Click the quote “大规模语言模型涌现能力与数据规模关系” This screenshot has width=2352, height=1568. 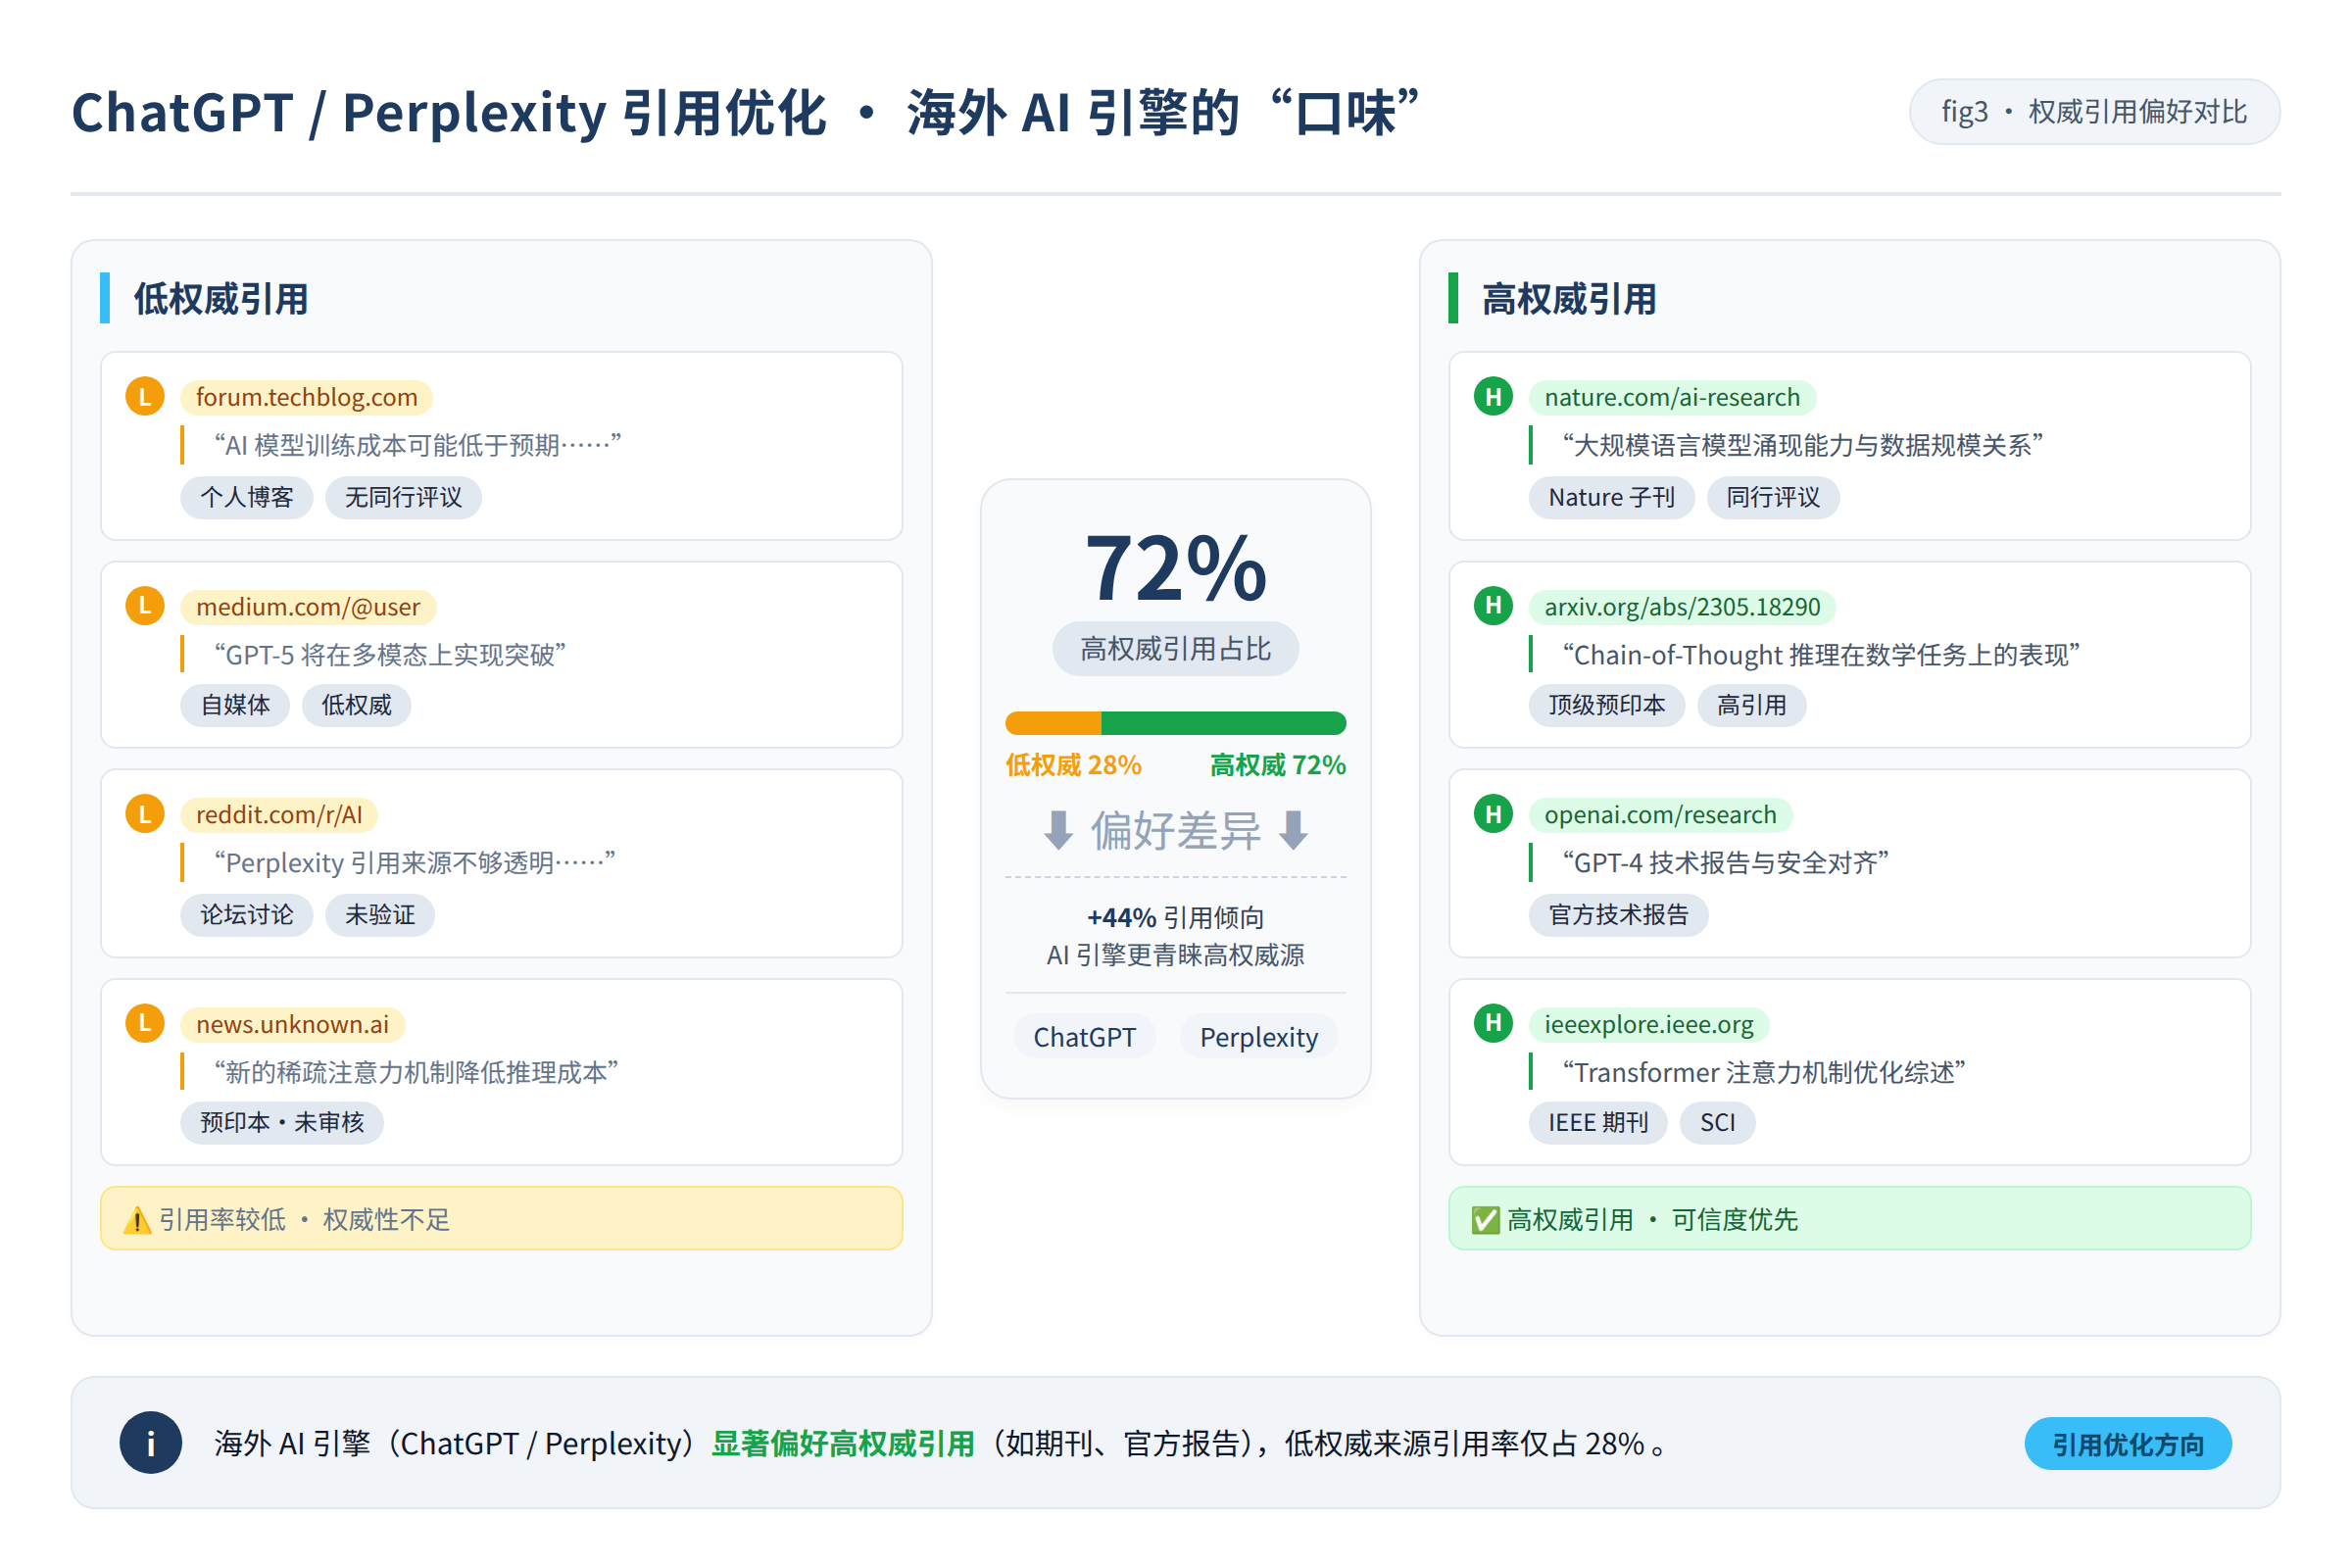pos(1803,445)
